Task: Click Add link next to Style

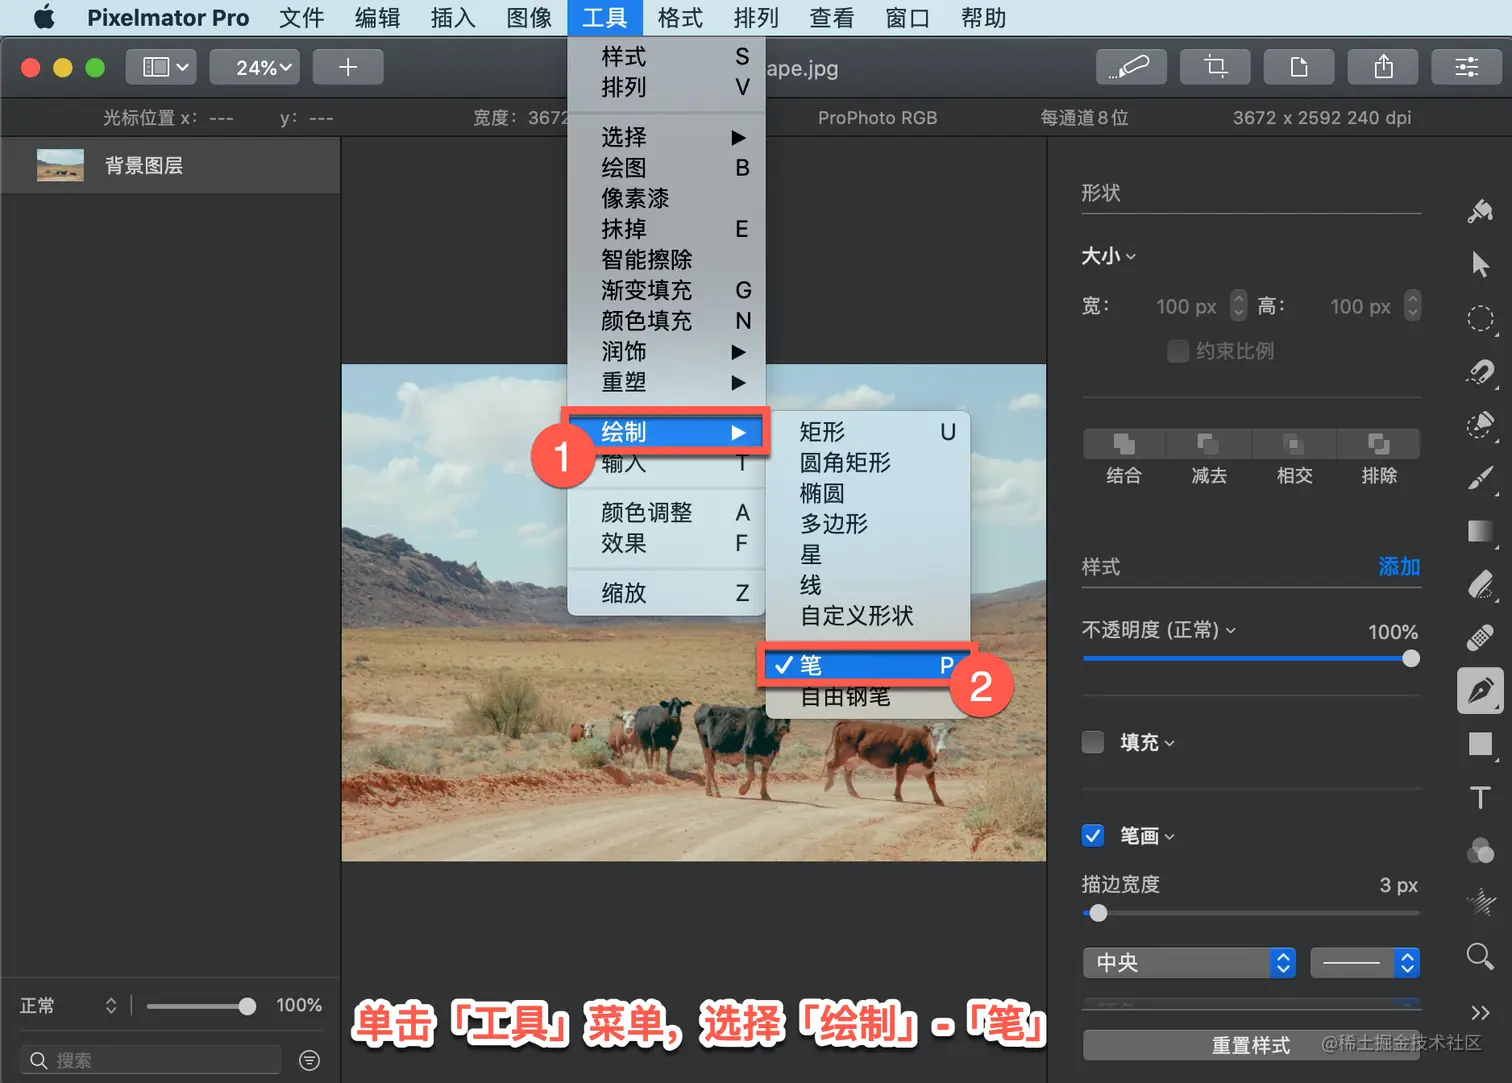Action: pyautogui.click(x=1399, y=566)
